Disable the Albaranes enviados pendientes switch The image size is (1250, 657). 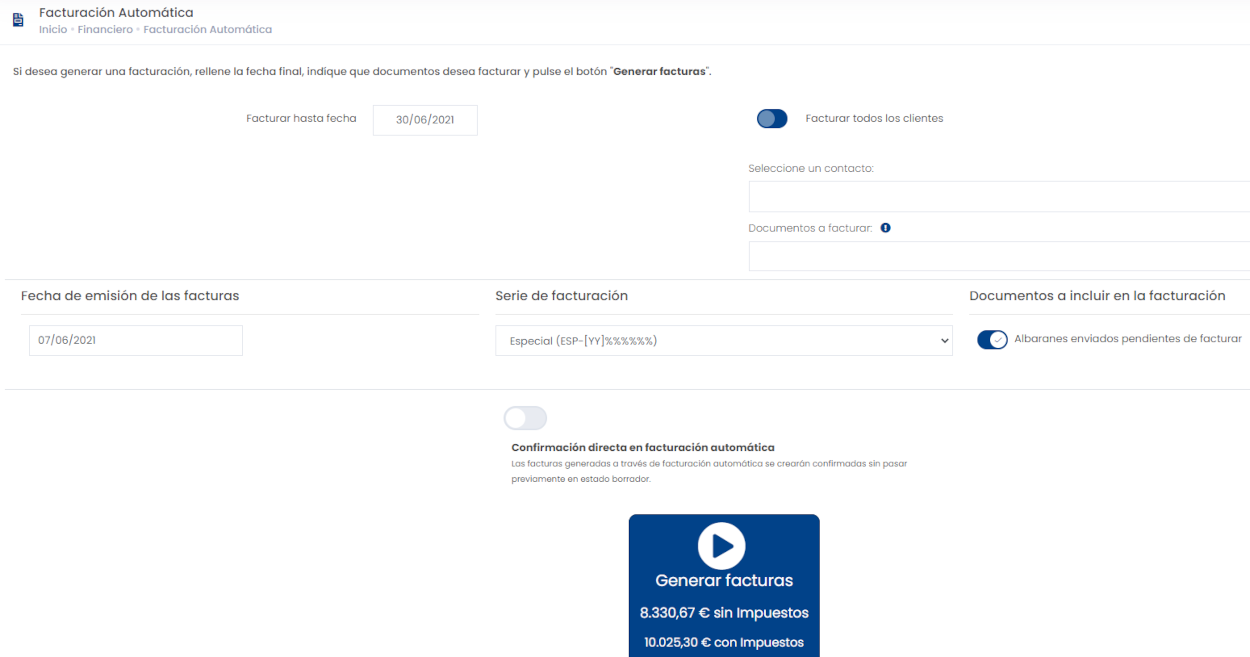(992, 340)
